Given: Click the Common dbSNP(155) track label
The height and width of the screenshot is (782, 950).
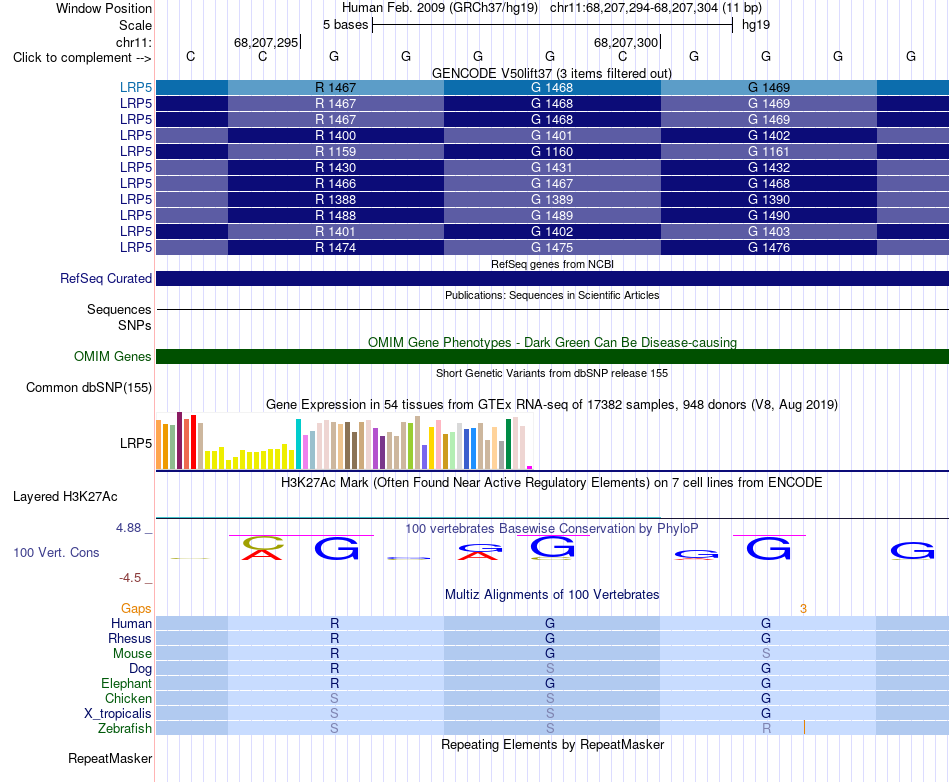Looking at the screenshot, I should (x=89, y=388).
